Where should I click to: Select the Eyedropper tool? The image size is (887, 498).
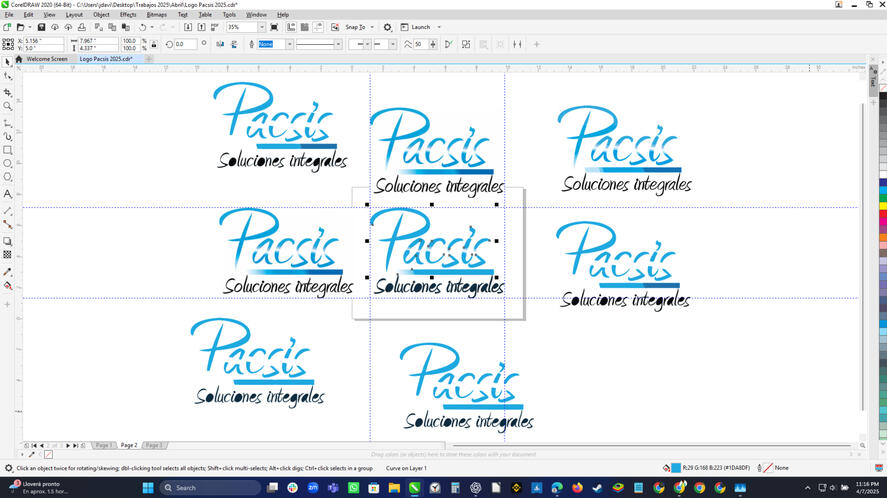point(7,272)
